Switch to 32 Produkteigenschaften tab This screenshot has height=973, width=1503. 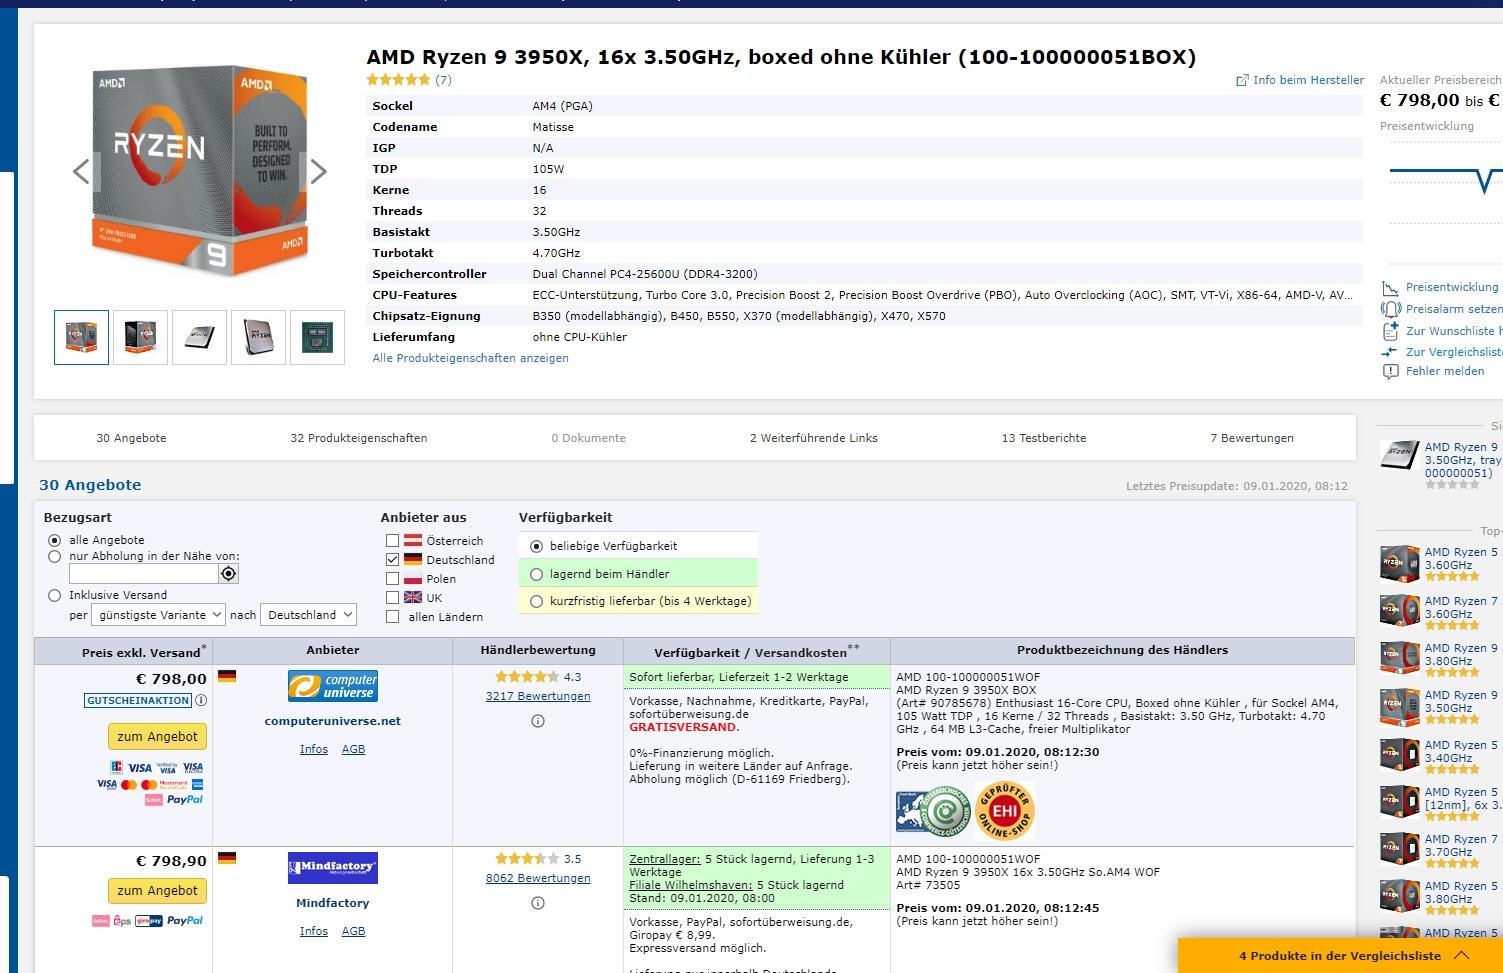click(x=358, y=438)
